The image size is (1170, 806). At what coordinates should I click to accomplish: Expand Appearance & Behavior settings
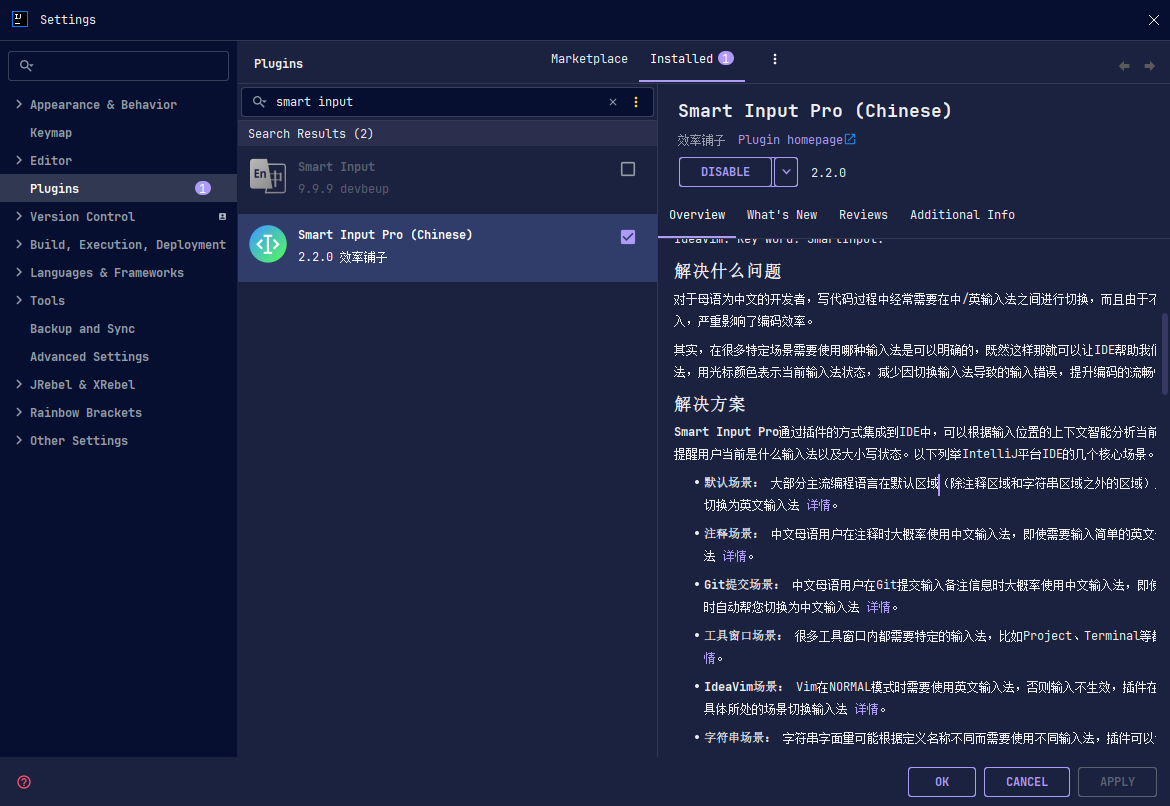pos(19,104)
